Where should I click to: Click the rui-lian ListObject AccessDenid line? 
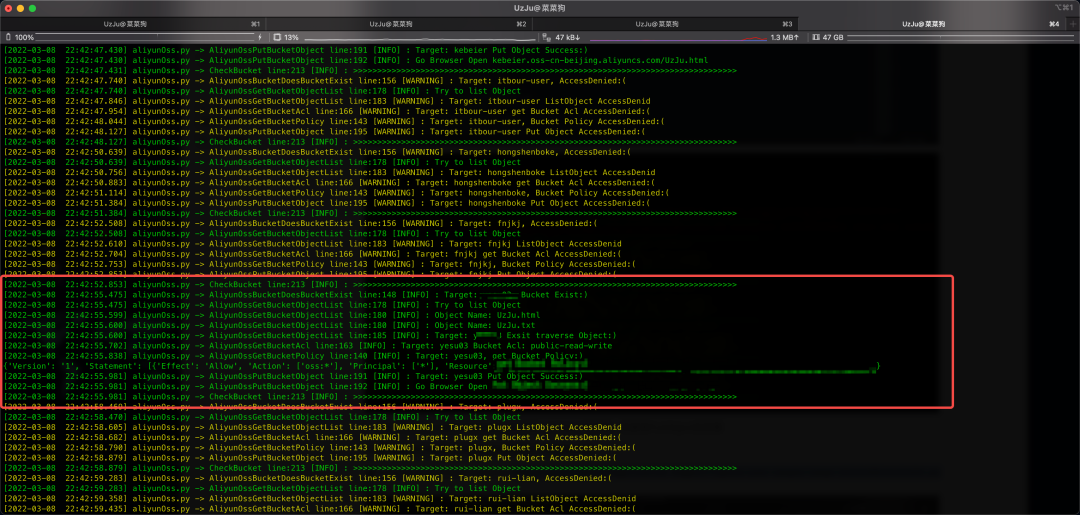pos(320,498)
